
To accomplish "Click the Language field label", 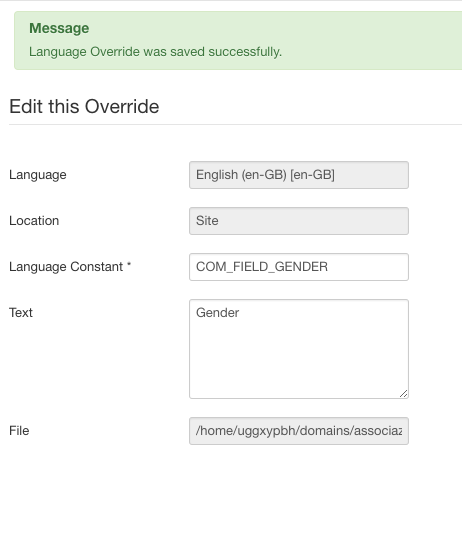I will pos(38,175).
